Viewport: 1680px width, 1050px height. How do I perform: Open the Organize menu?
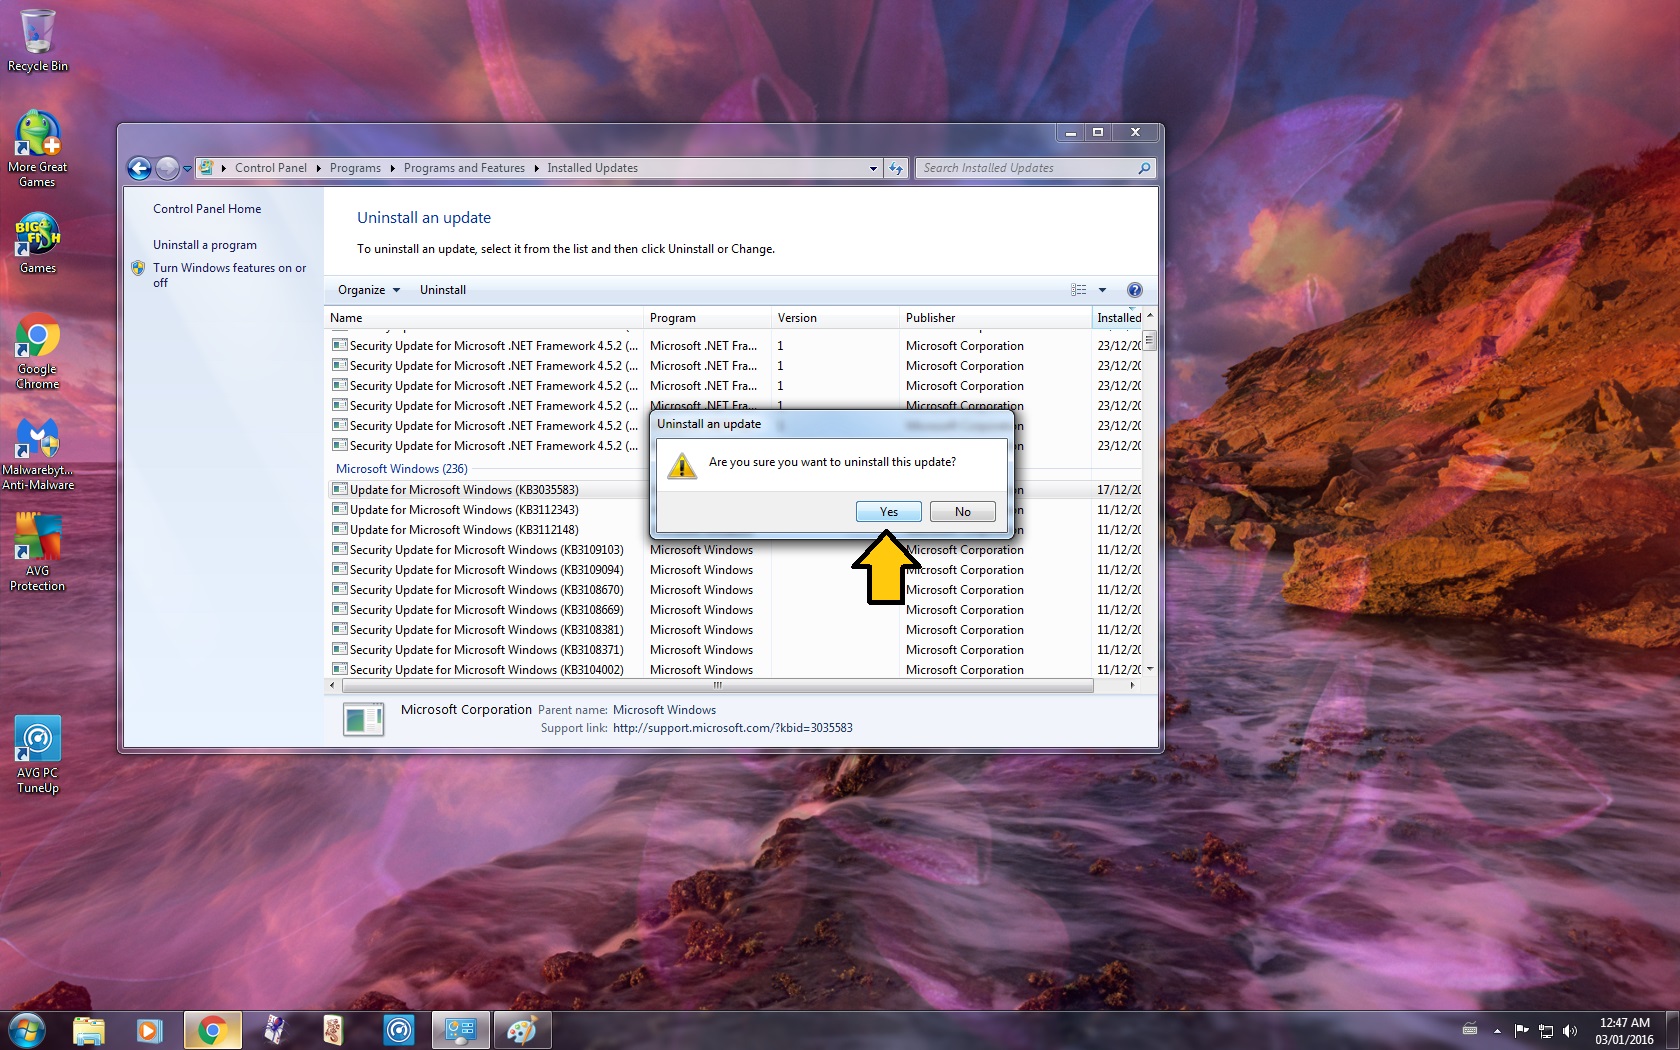coord(368,290)
